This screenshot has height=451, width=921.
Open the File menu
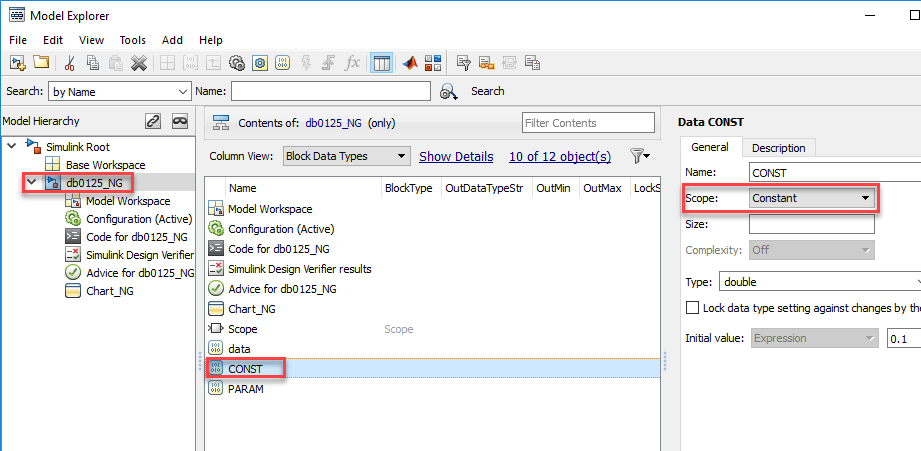(18, 40)
